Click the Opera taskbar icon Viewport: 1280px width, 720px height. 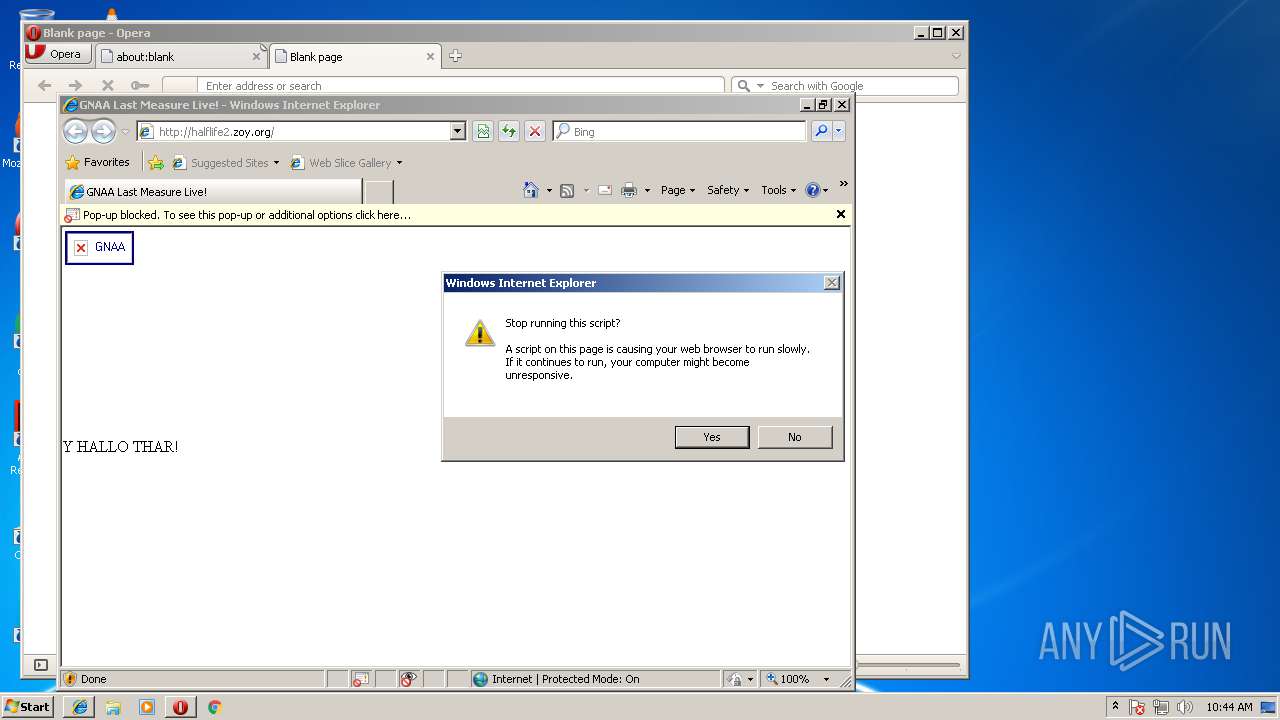(x=180, y=707)
